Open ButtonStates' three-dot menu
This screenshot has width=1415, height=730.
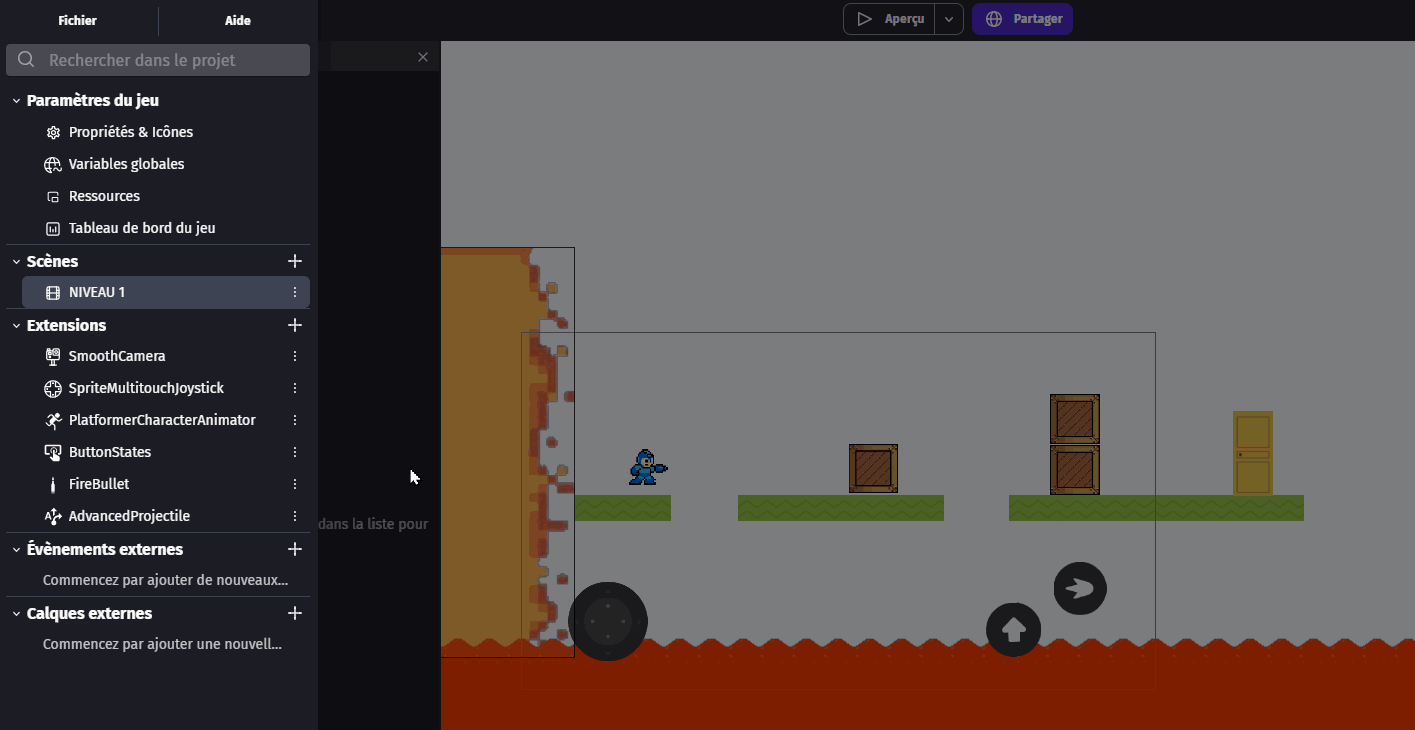[x=295, y=452]
